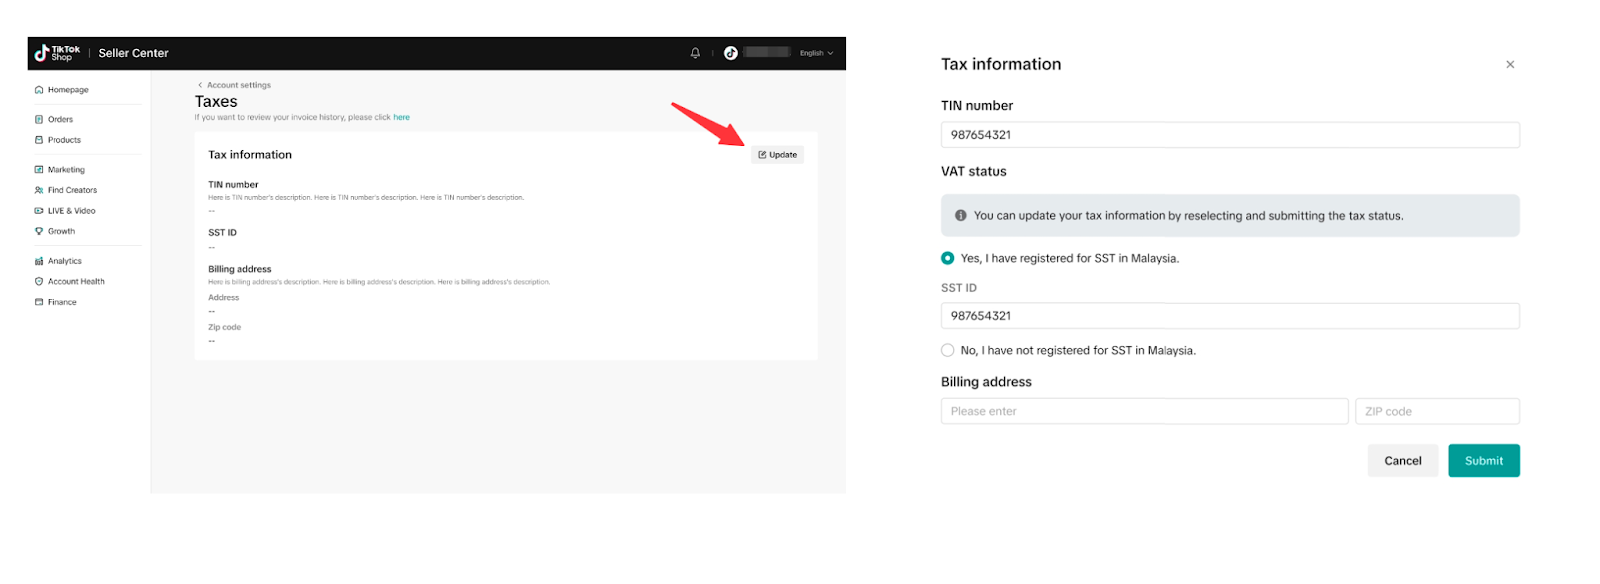Viewport: 1600px width, 584px height.
Task: Open the notifications bell
Action: point(695,53)
